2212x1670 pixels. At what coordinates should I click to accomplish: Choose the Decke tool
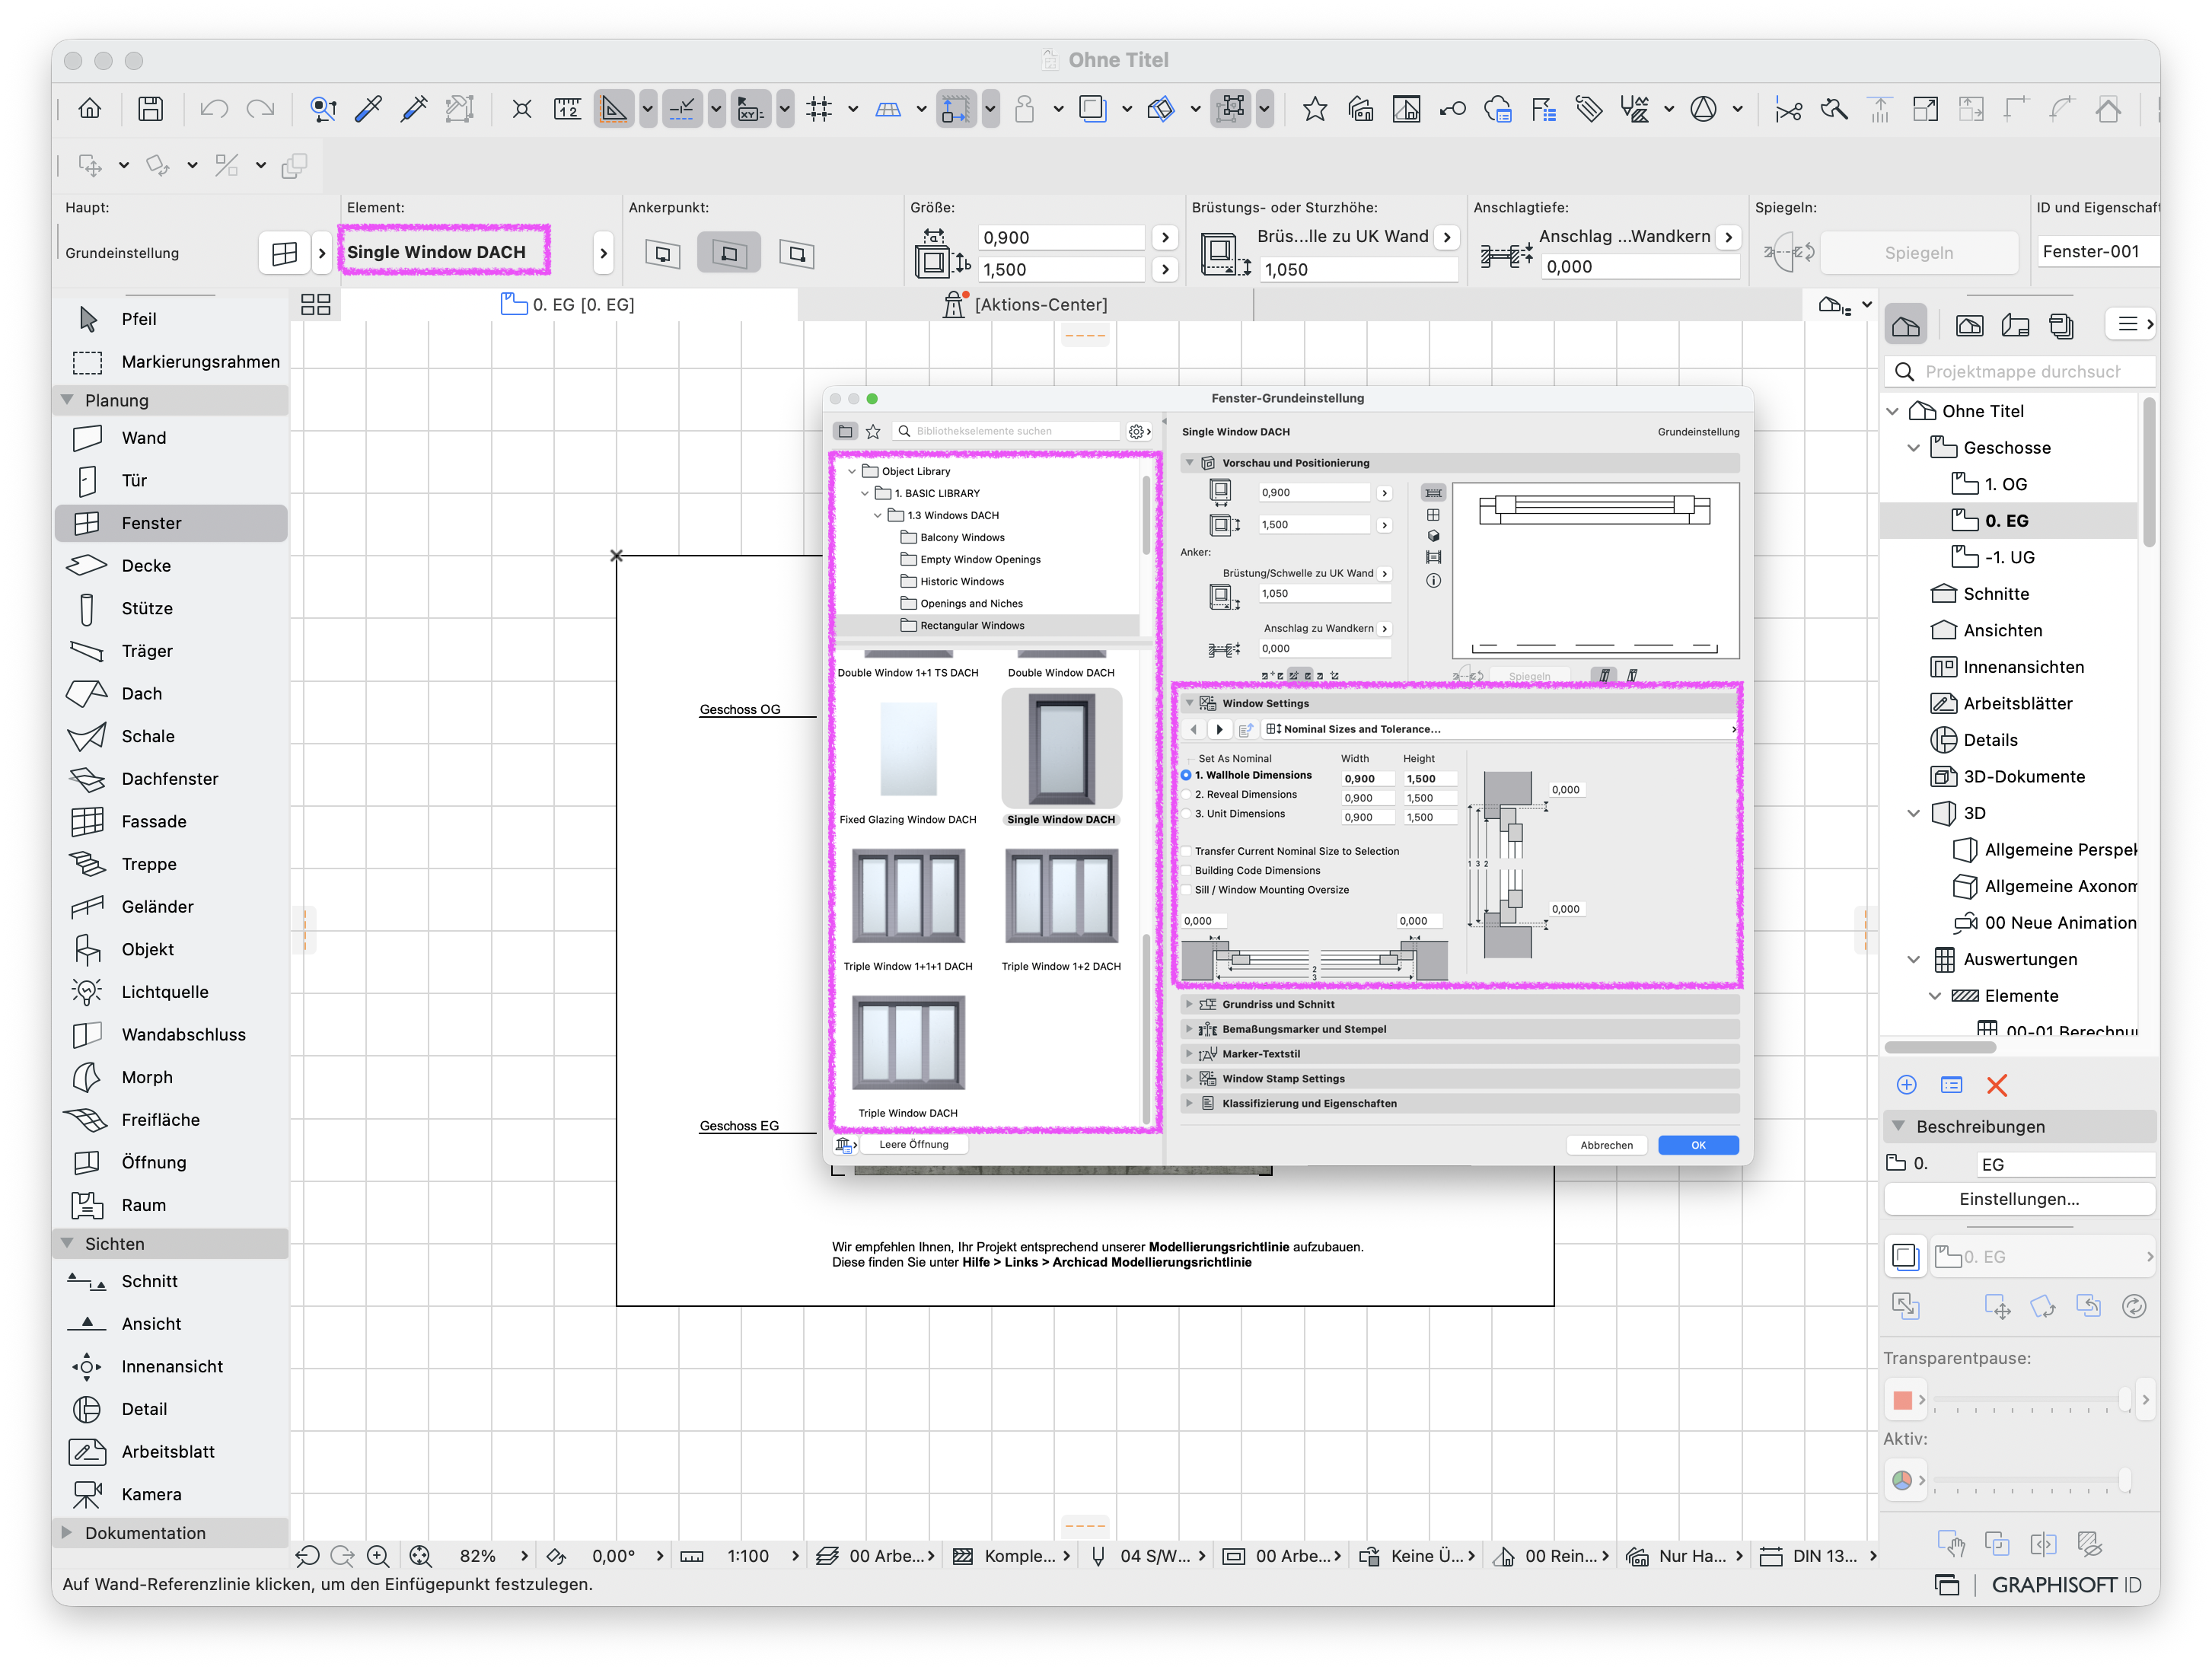point(171,566)
